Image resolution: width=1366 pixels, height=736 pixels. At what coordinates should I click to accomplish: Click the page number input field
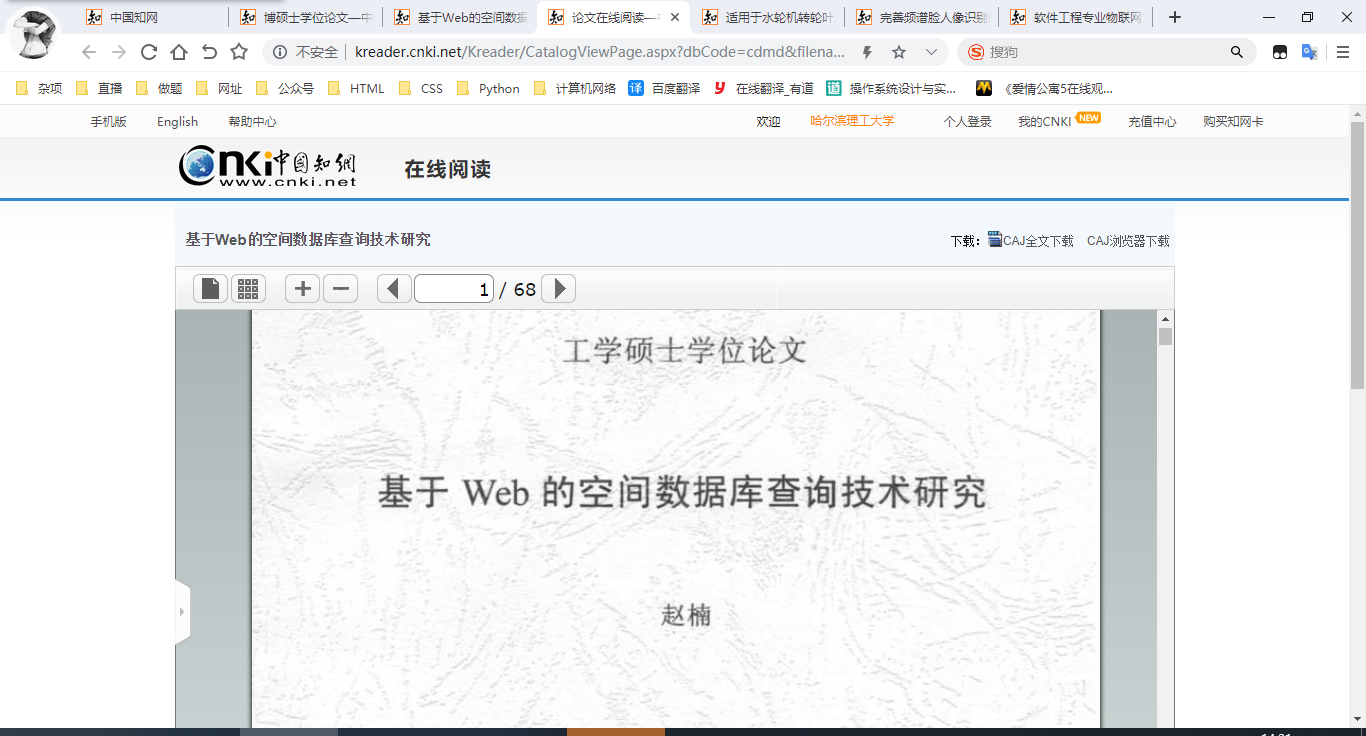pyautogui.click(x=454, y=289)
